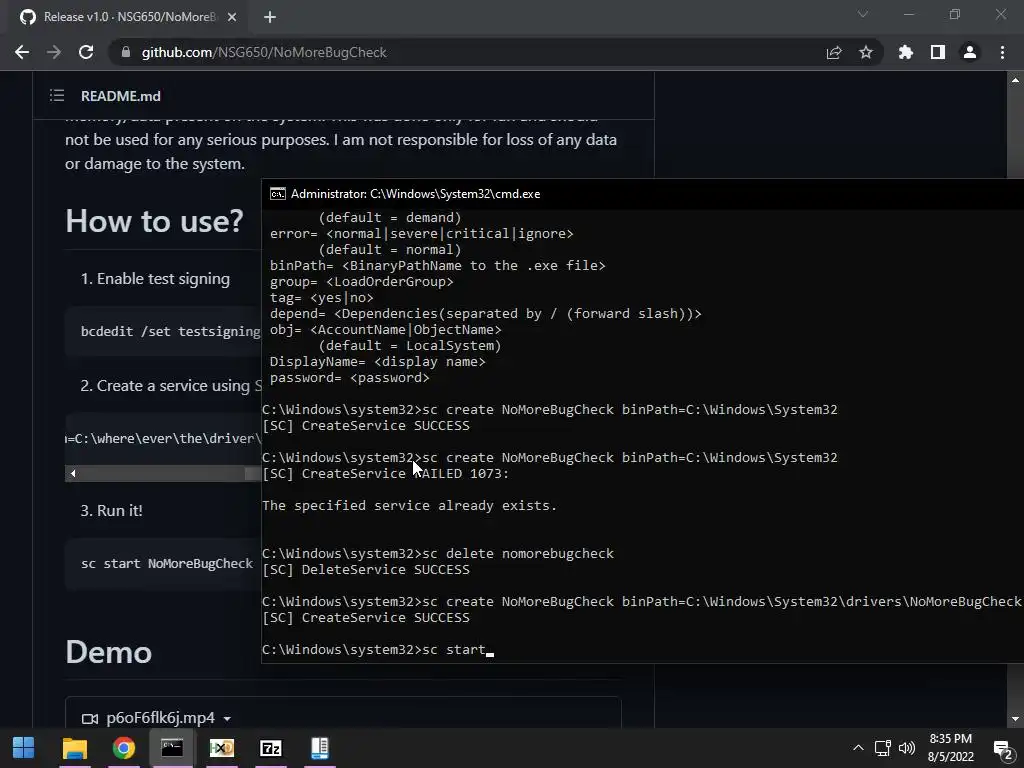Open the volume control in tray
Screen dimensions: 1024x768
pyautogui.click(x=907, y=748)
